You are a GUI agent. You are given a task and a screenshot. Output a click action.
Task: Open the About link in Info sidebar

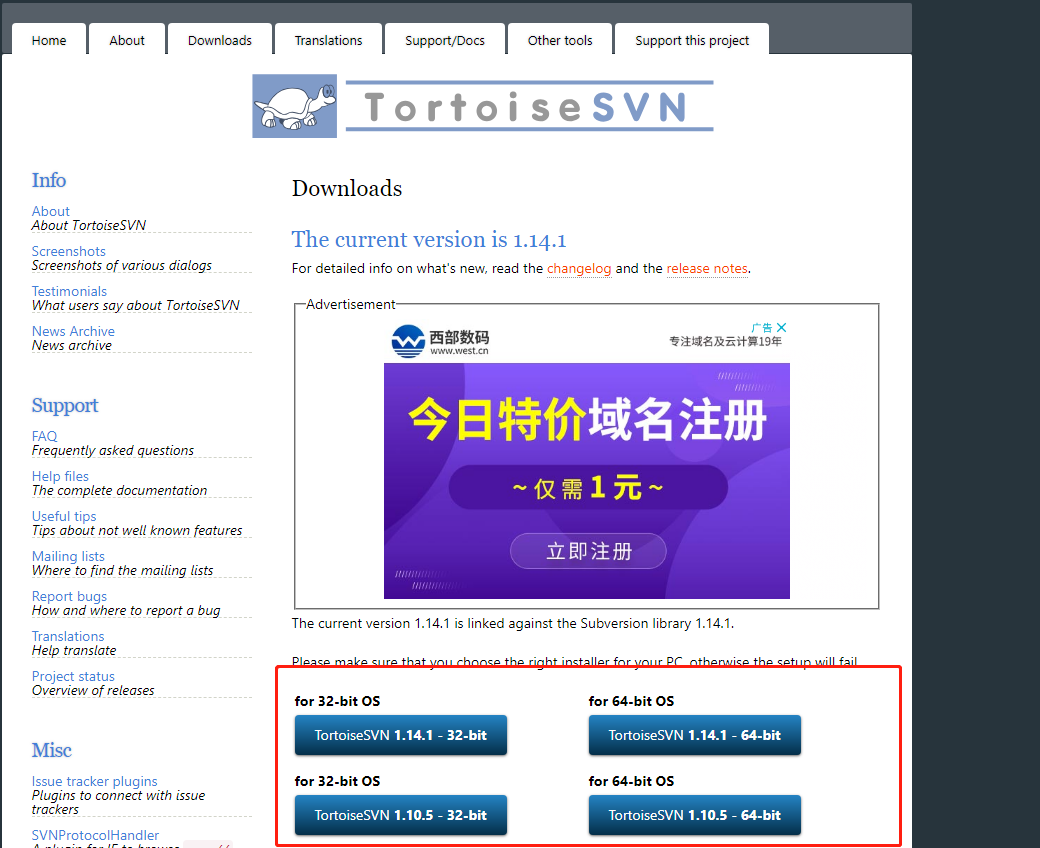pyautogui.click(x=50, y=211)
